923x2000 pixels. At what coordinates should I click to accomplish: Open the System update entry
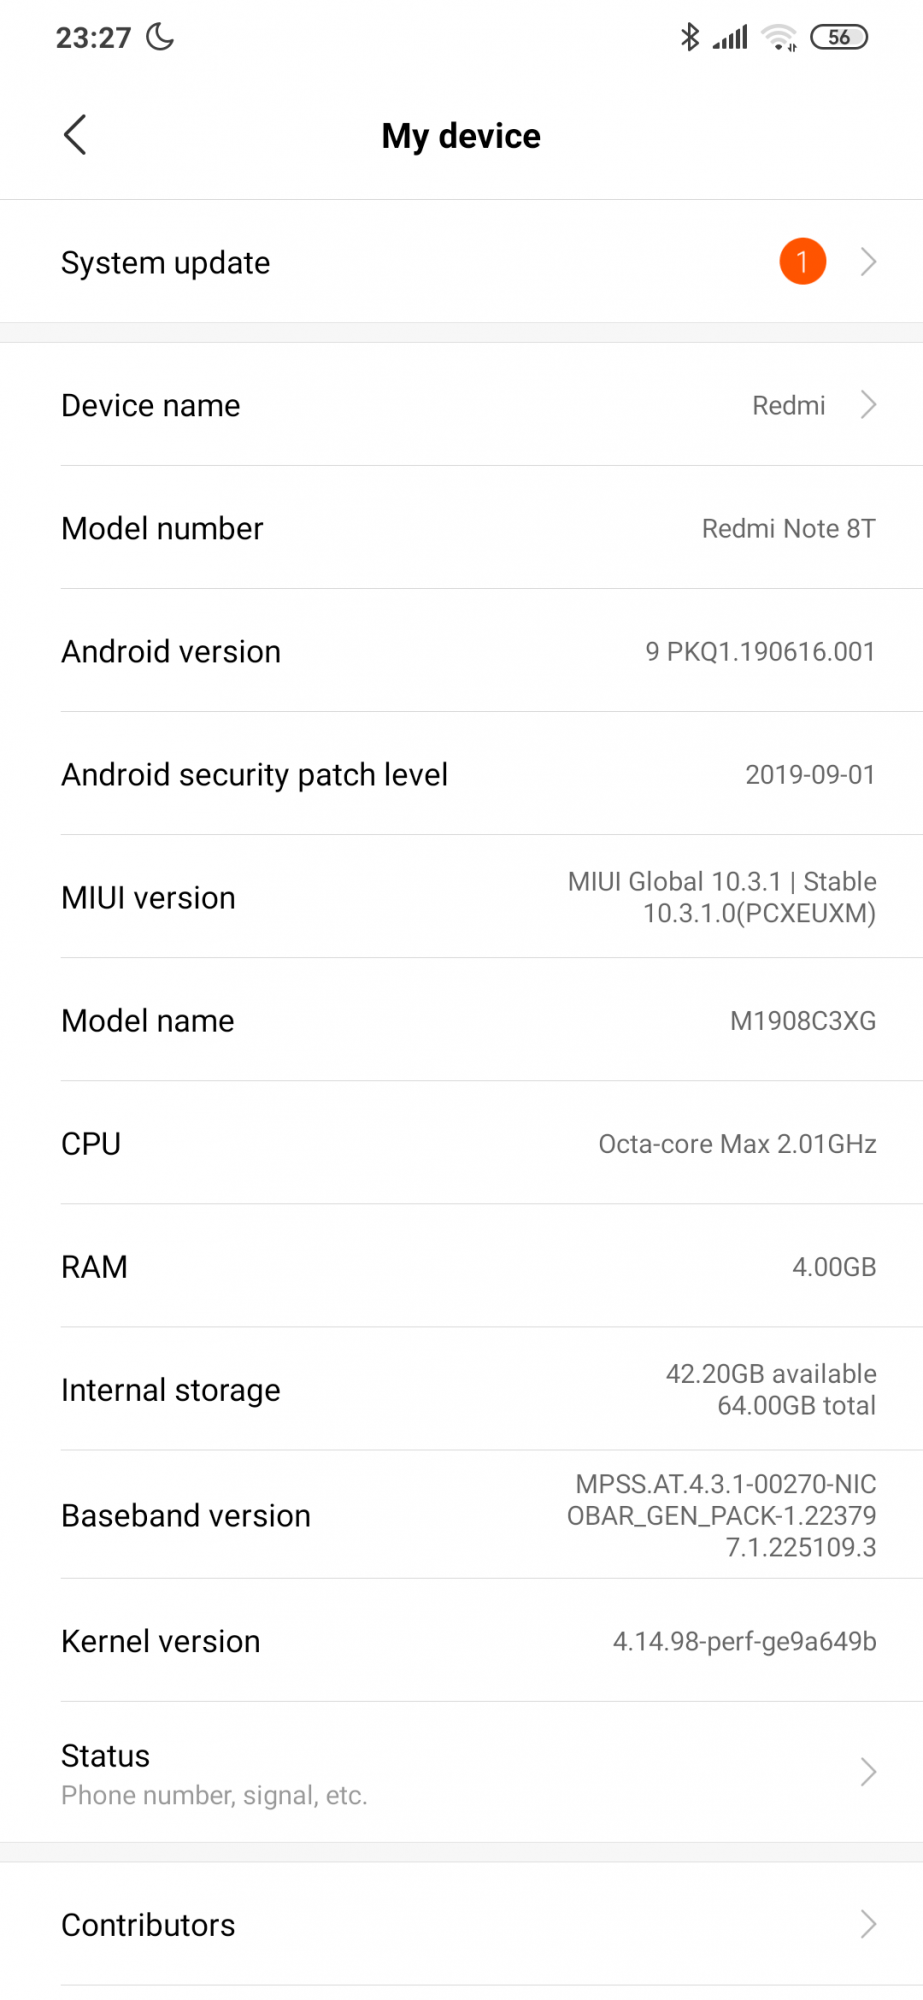[x=166, y=263]
